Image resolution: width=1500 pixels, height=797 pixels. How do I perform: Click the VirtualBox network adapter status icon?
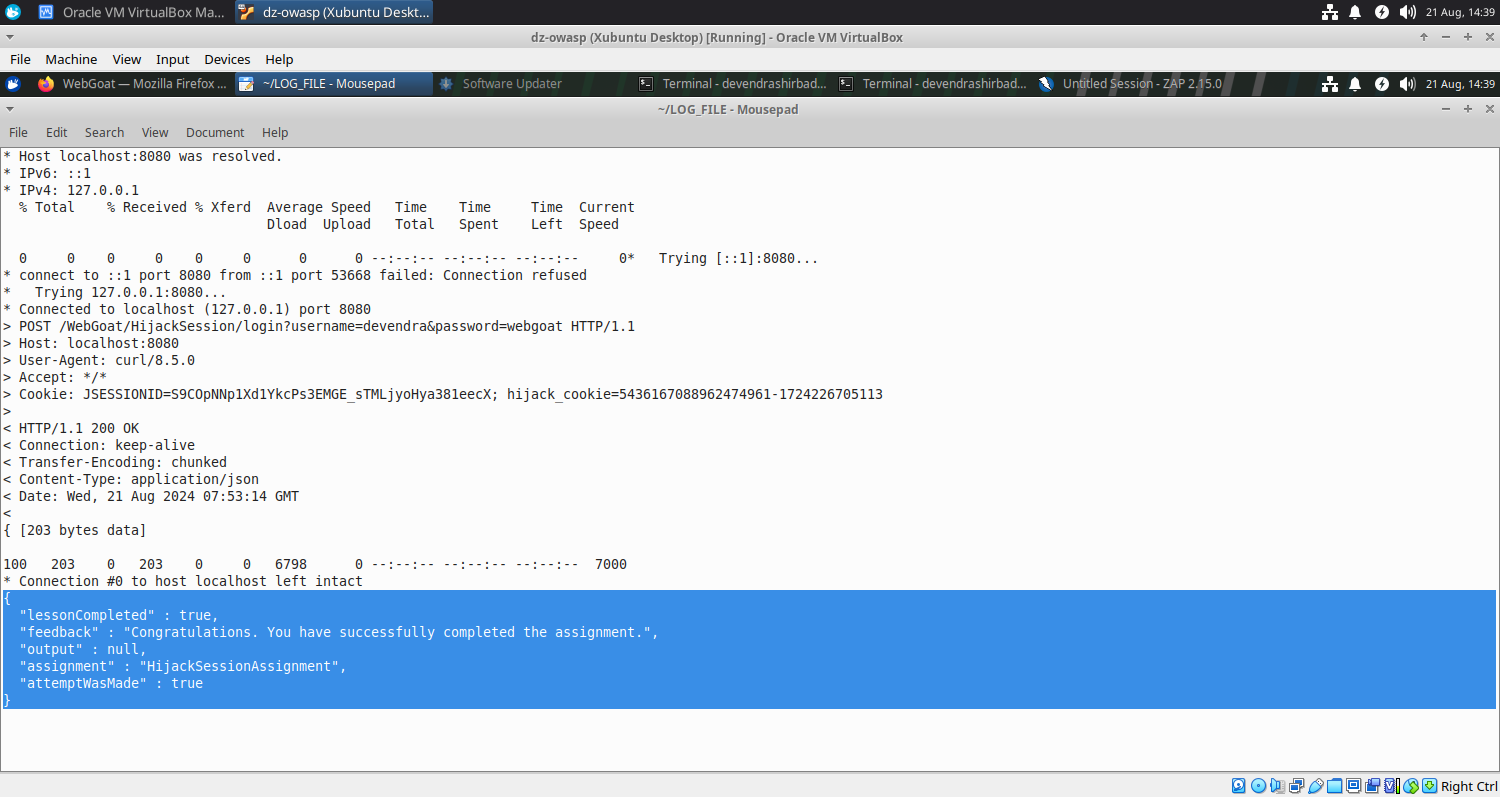click(1297, 786)
